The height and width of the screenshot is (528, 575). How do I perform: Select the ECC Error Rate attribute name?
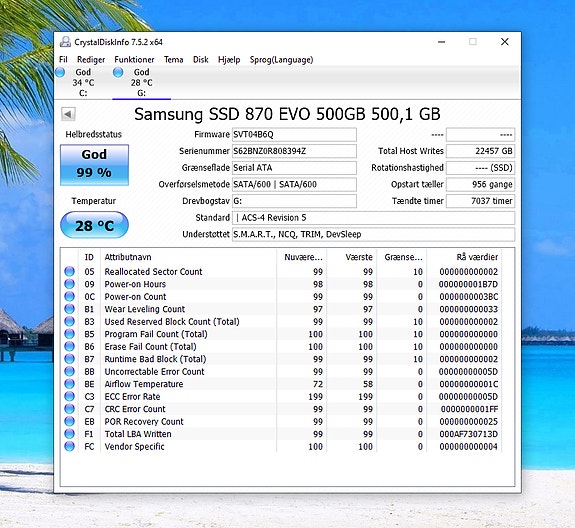pos(132,396)
